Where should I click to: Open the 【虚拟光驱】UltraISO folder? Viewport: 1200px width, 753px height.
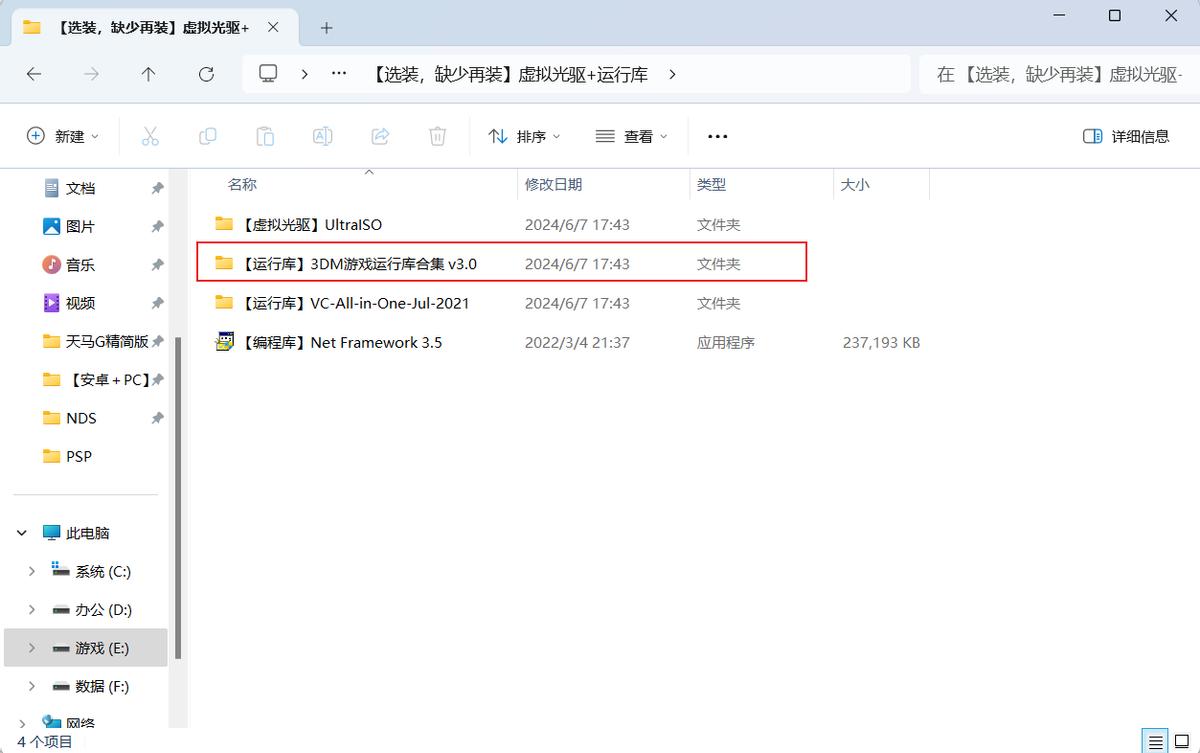click(x=310, y=225)
